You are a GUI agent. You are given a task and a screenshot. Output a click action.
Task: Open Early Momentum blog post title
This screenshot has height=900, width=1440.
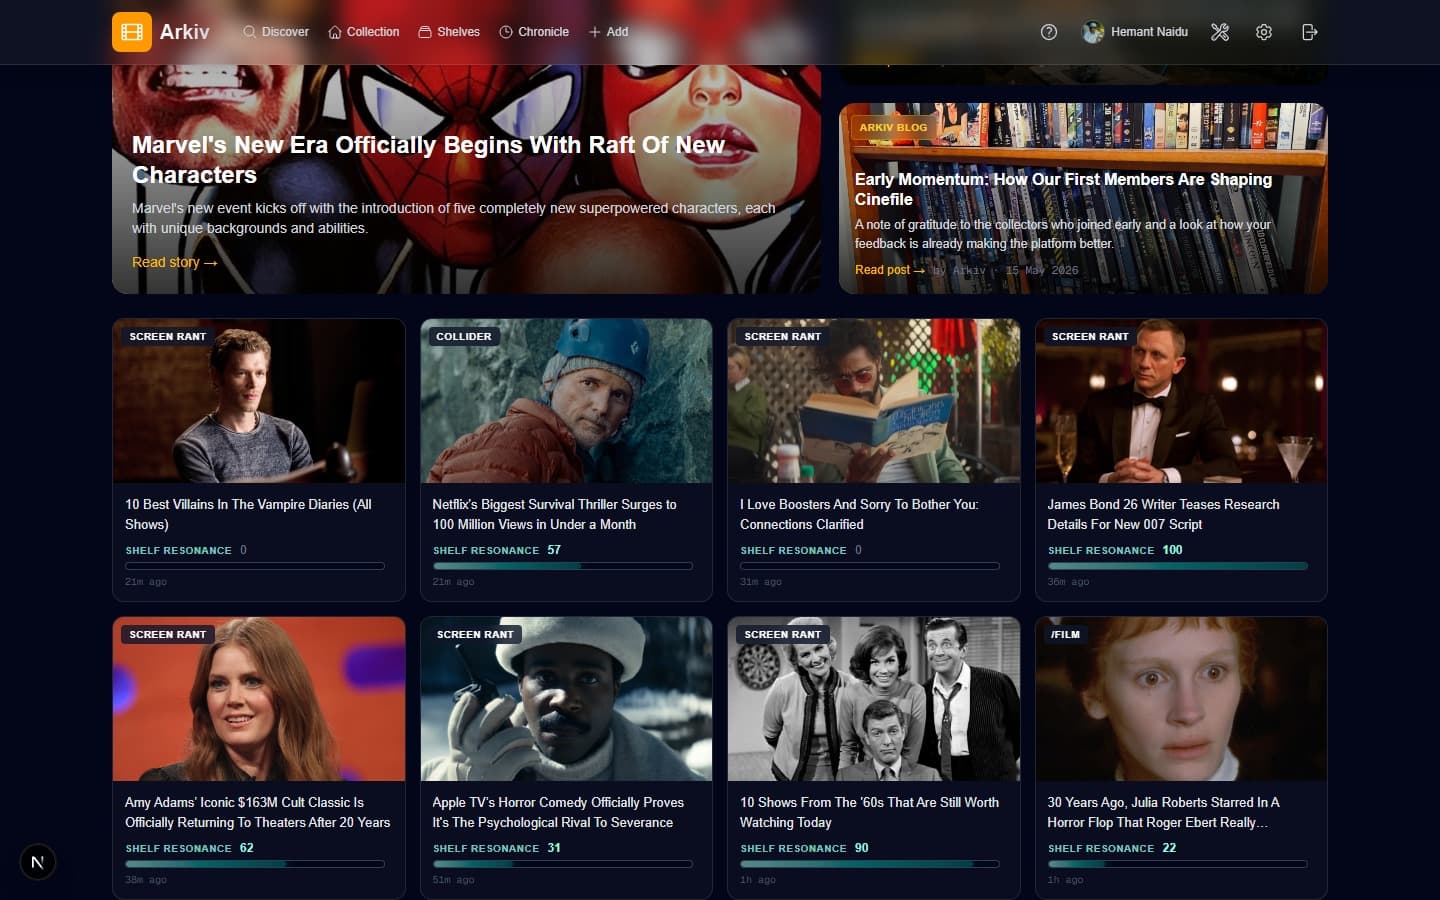click(x=1063, y=189)
